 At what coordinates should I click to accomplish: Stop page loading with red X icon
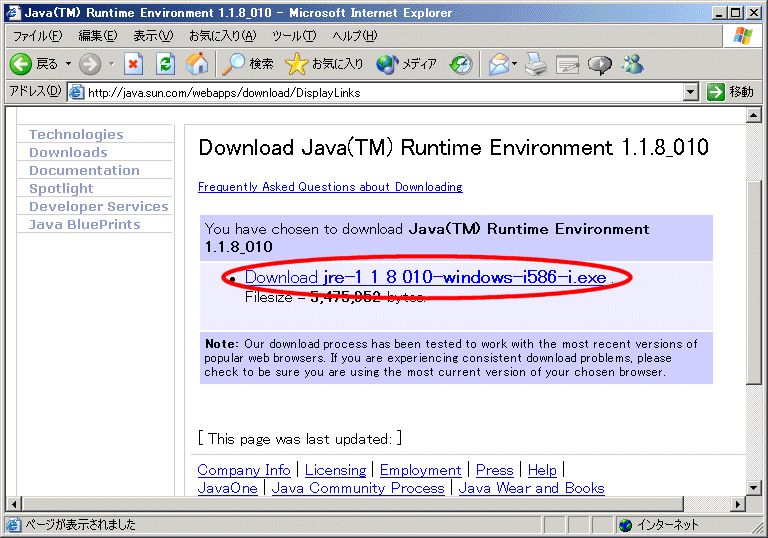(x=133, y=64)
